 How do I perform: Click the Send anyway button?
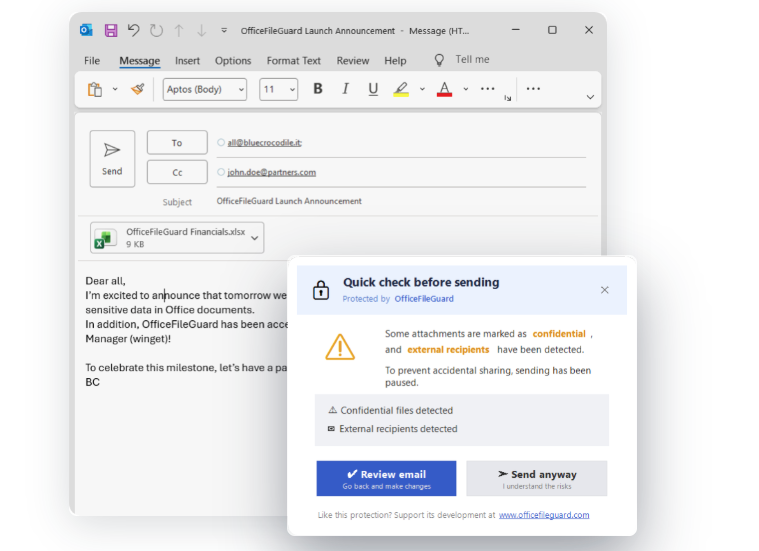(537, 478)
